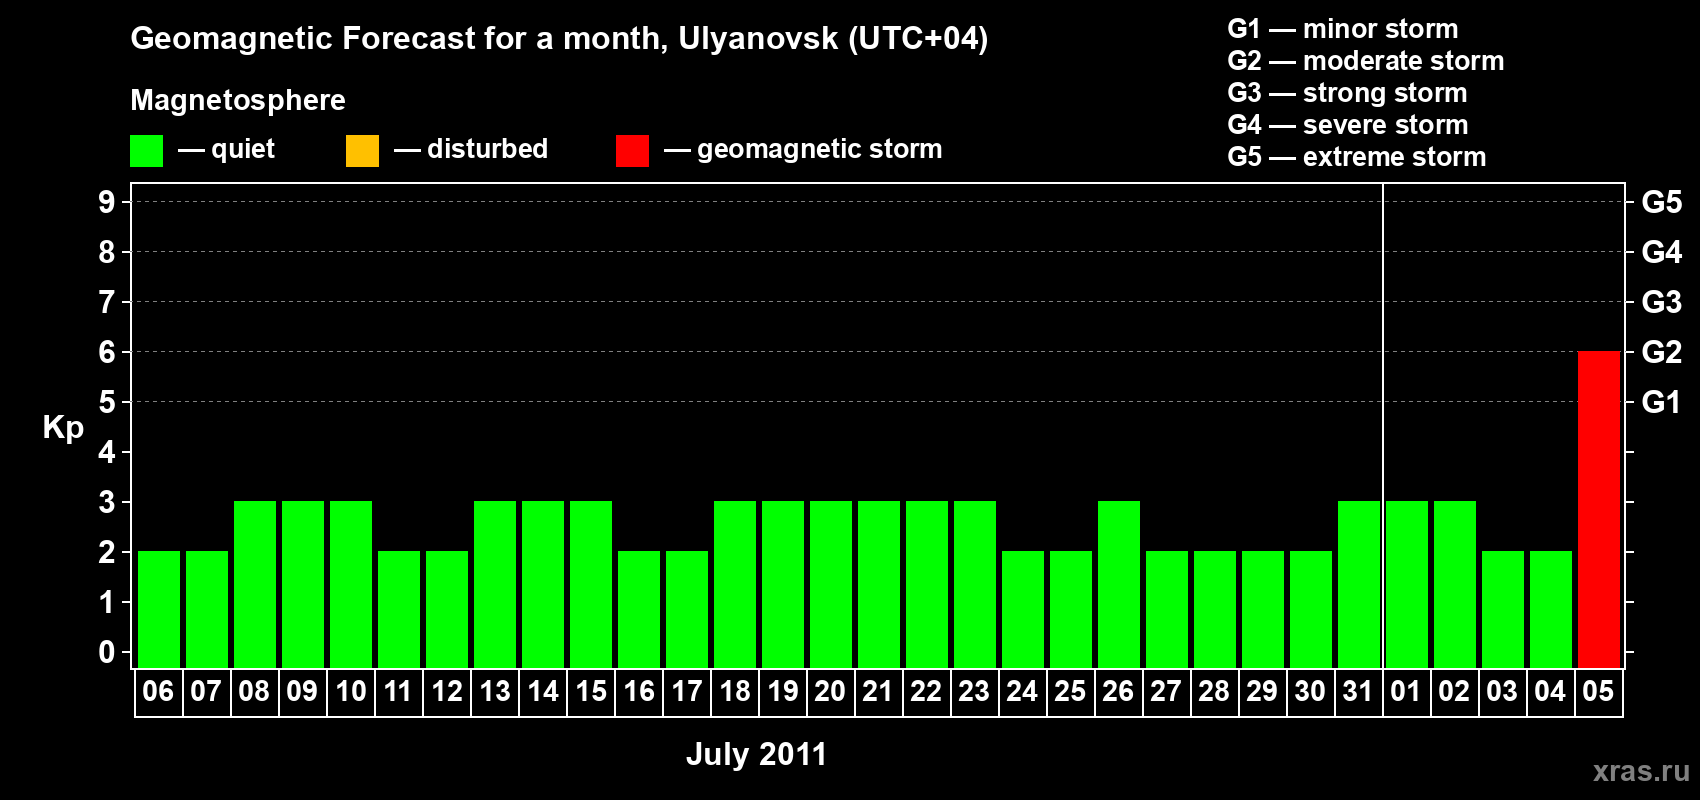
Task: Select the green bar above day 20
Action: pos(830,584)
